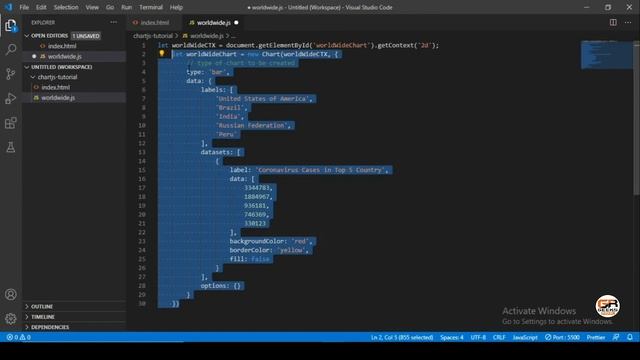The image size is (640, 360).
Task: Click the borderColor 'yellow' value
Action: coord(291,250)
